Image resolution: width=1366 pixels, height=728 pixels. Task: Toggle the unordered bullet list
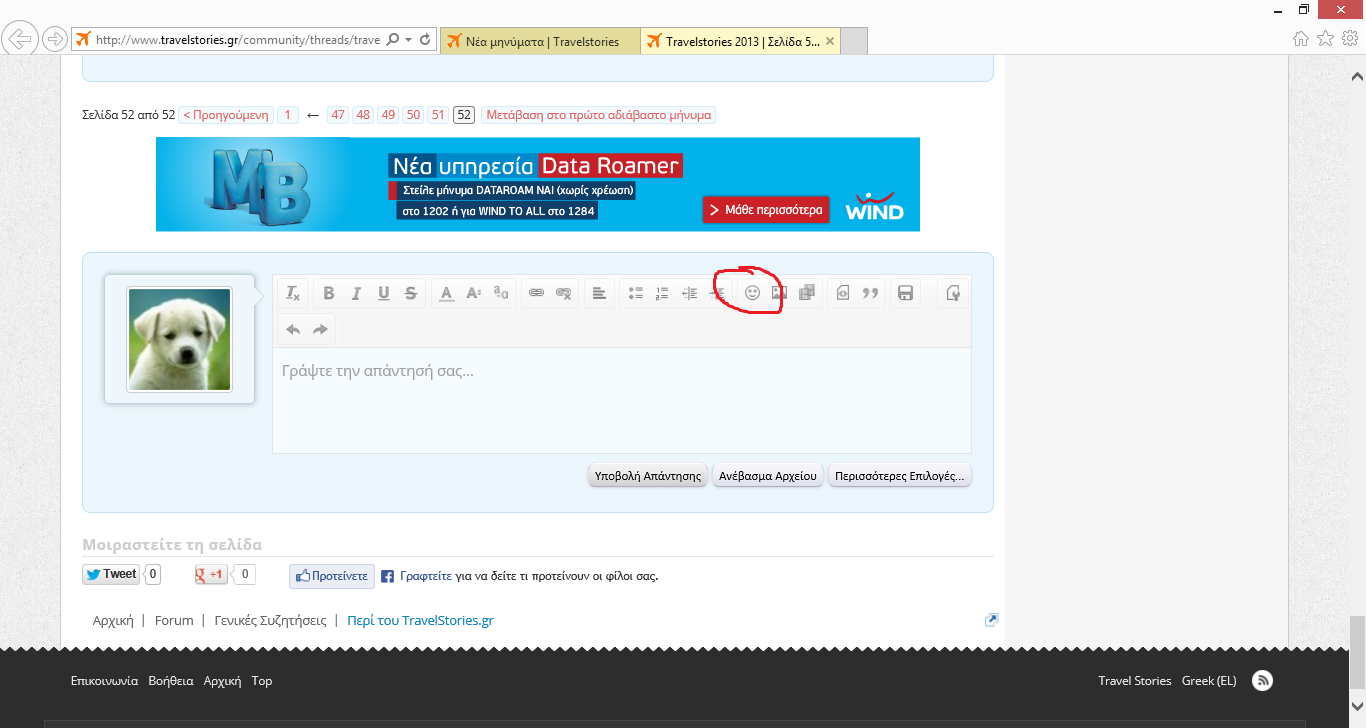tap(635, 293)
